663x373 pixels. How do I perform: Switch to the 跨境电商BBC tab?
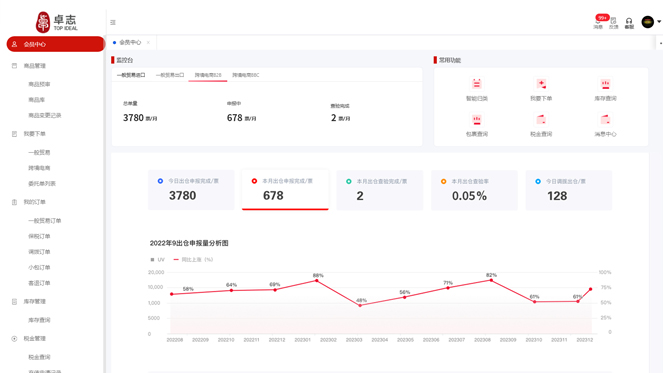tap(246, 75)
